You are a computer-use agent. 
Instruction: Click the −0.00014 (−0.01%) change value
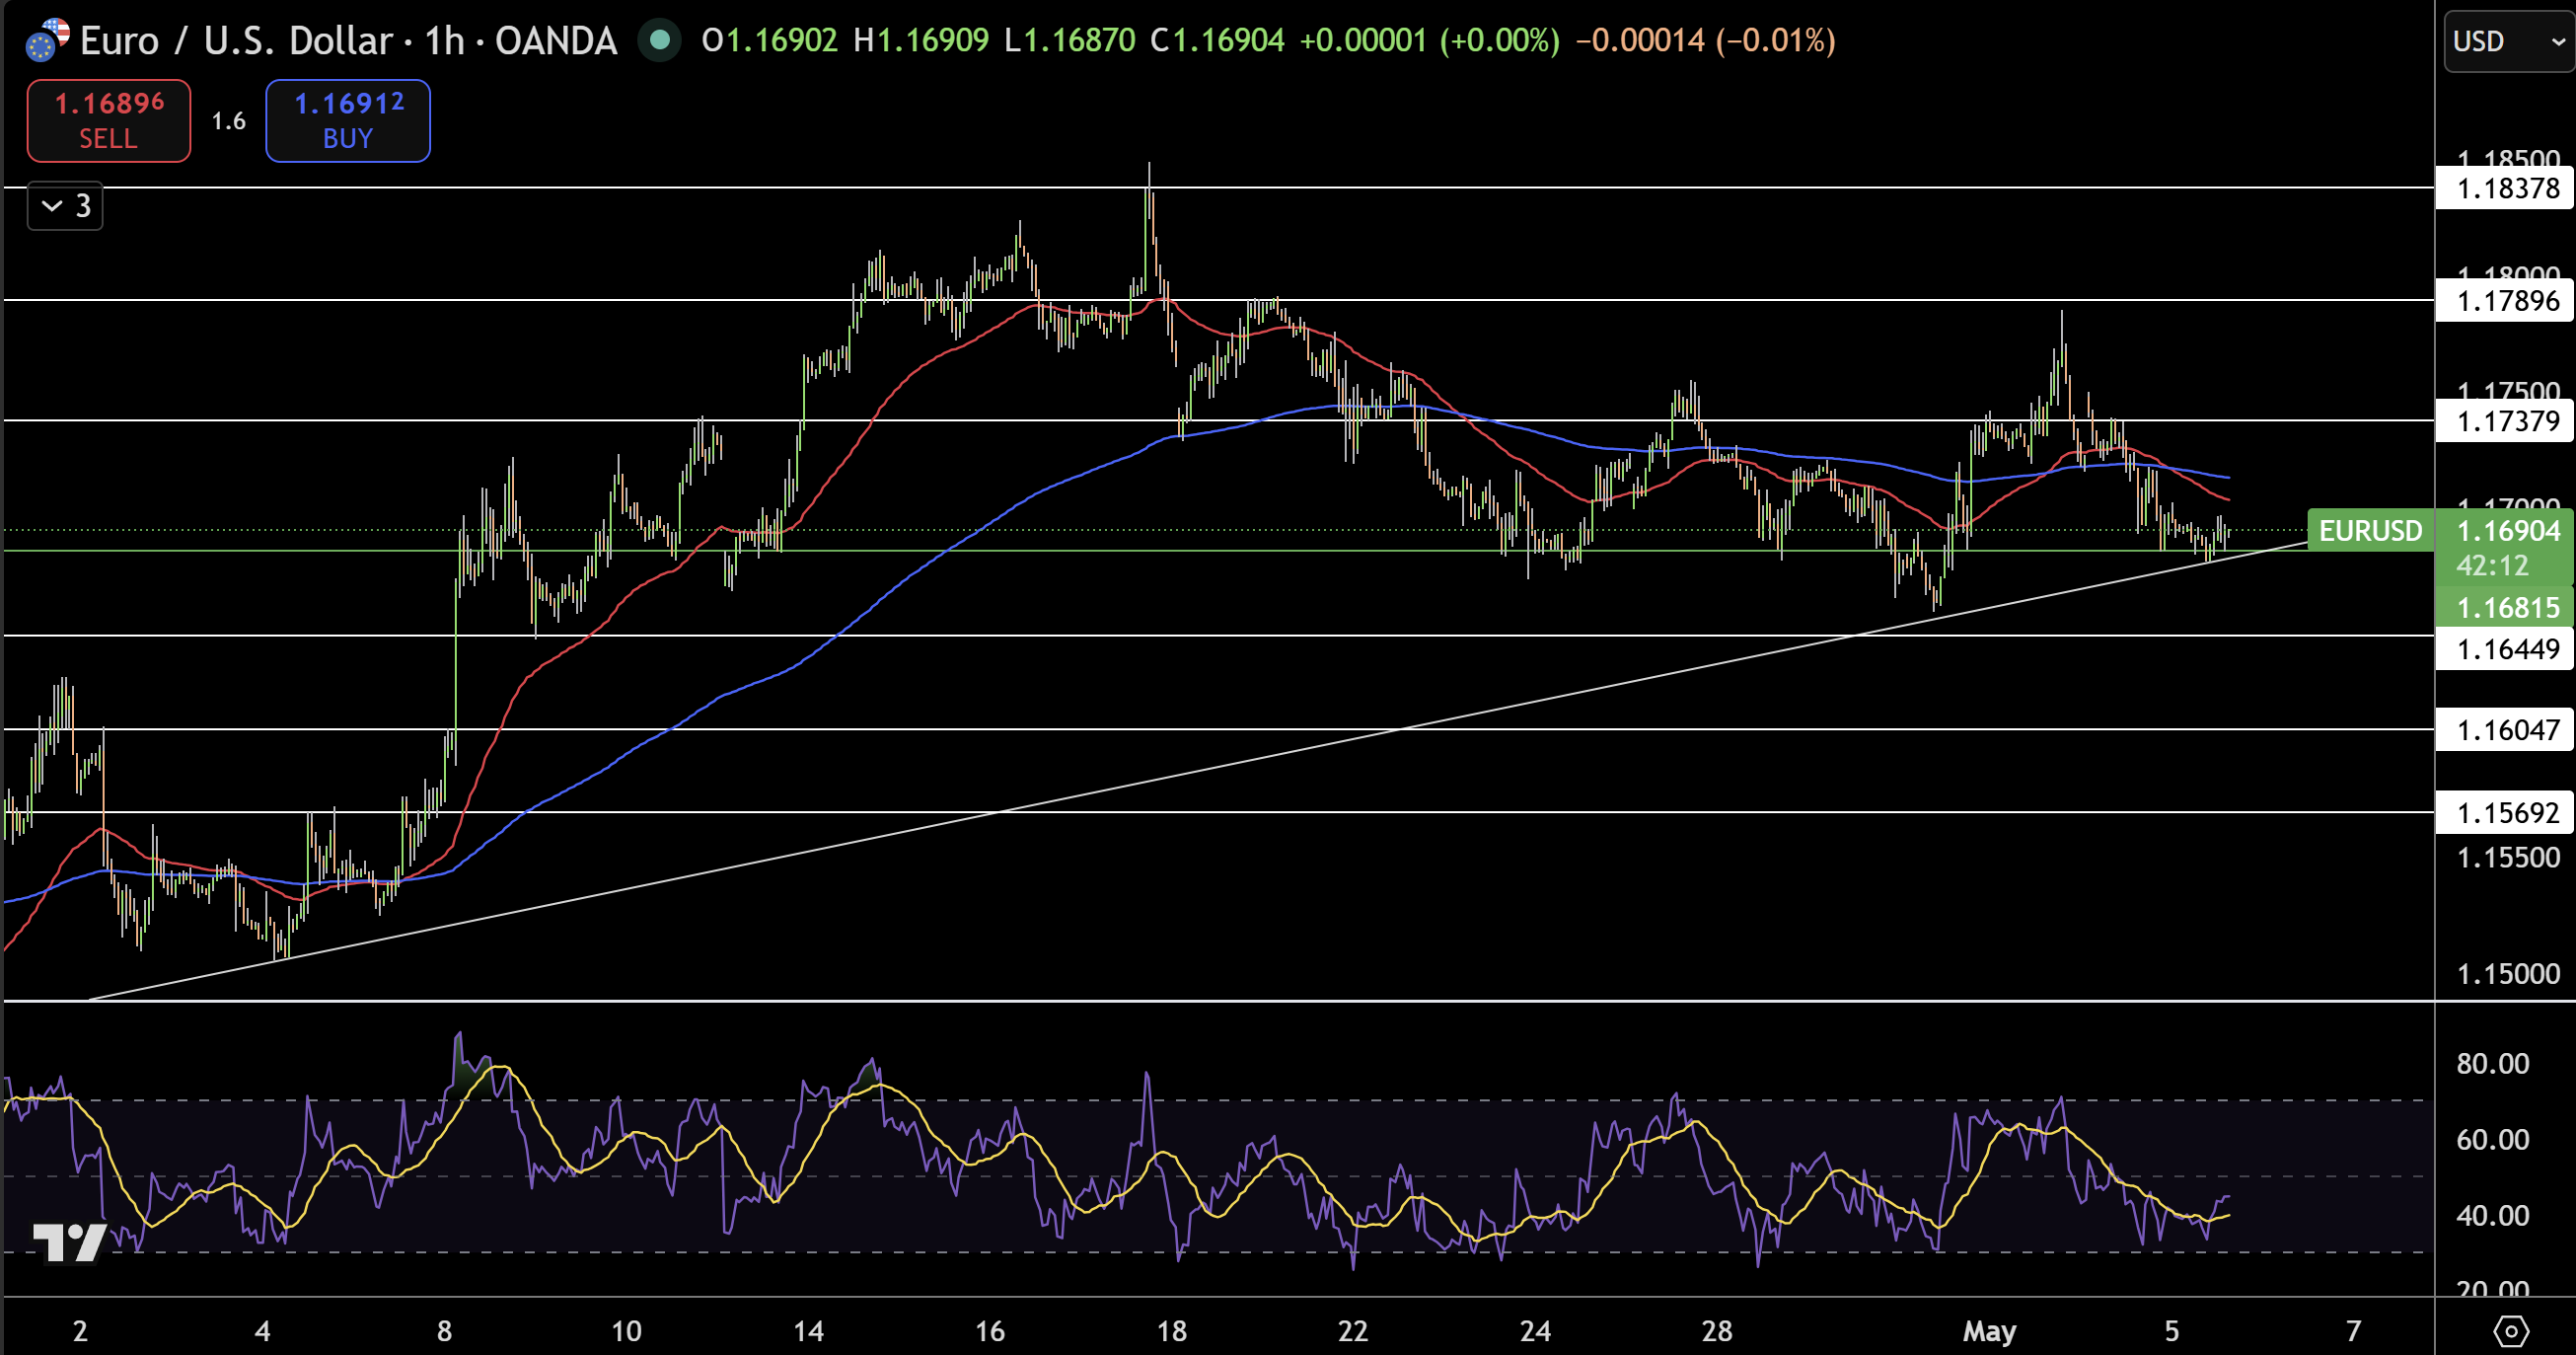tap(1705, 40)
